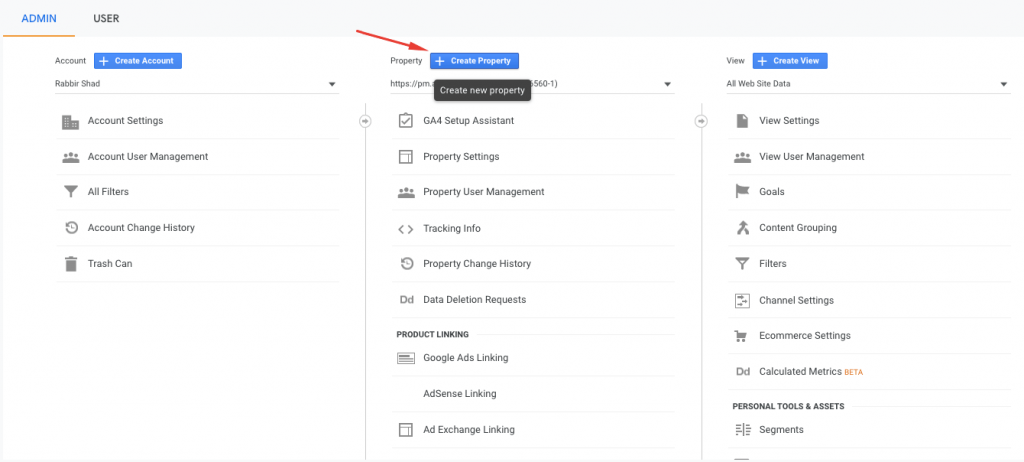
Task: Click the Account User Management people icon
Action: pyautogui.click(x=70, y=157)
